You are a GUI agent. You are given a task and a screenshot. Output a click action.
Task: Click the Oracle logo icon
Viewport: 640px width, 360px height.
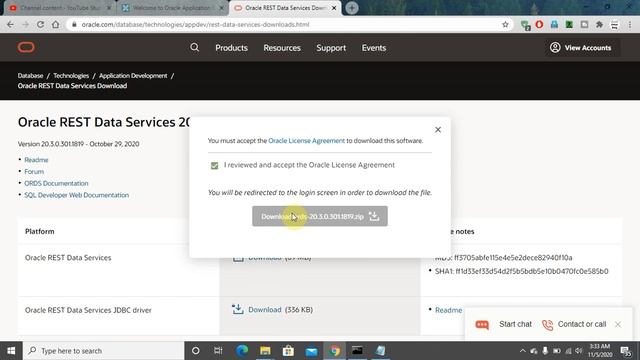tap(26, 47)
